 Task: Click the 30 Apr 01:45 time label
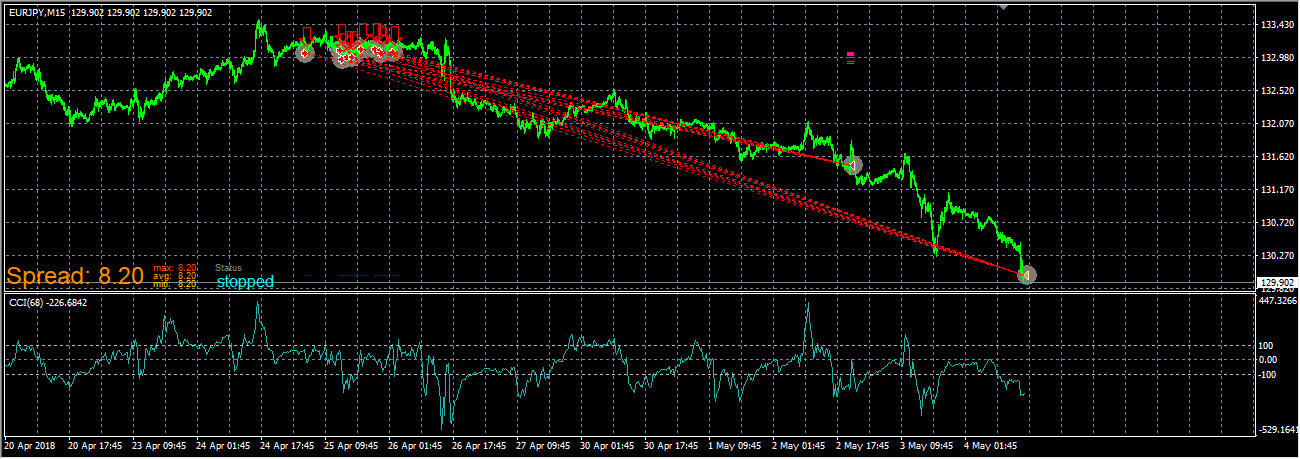[608, 445]
